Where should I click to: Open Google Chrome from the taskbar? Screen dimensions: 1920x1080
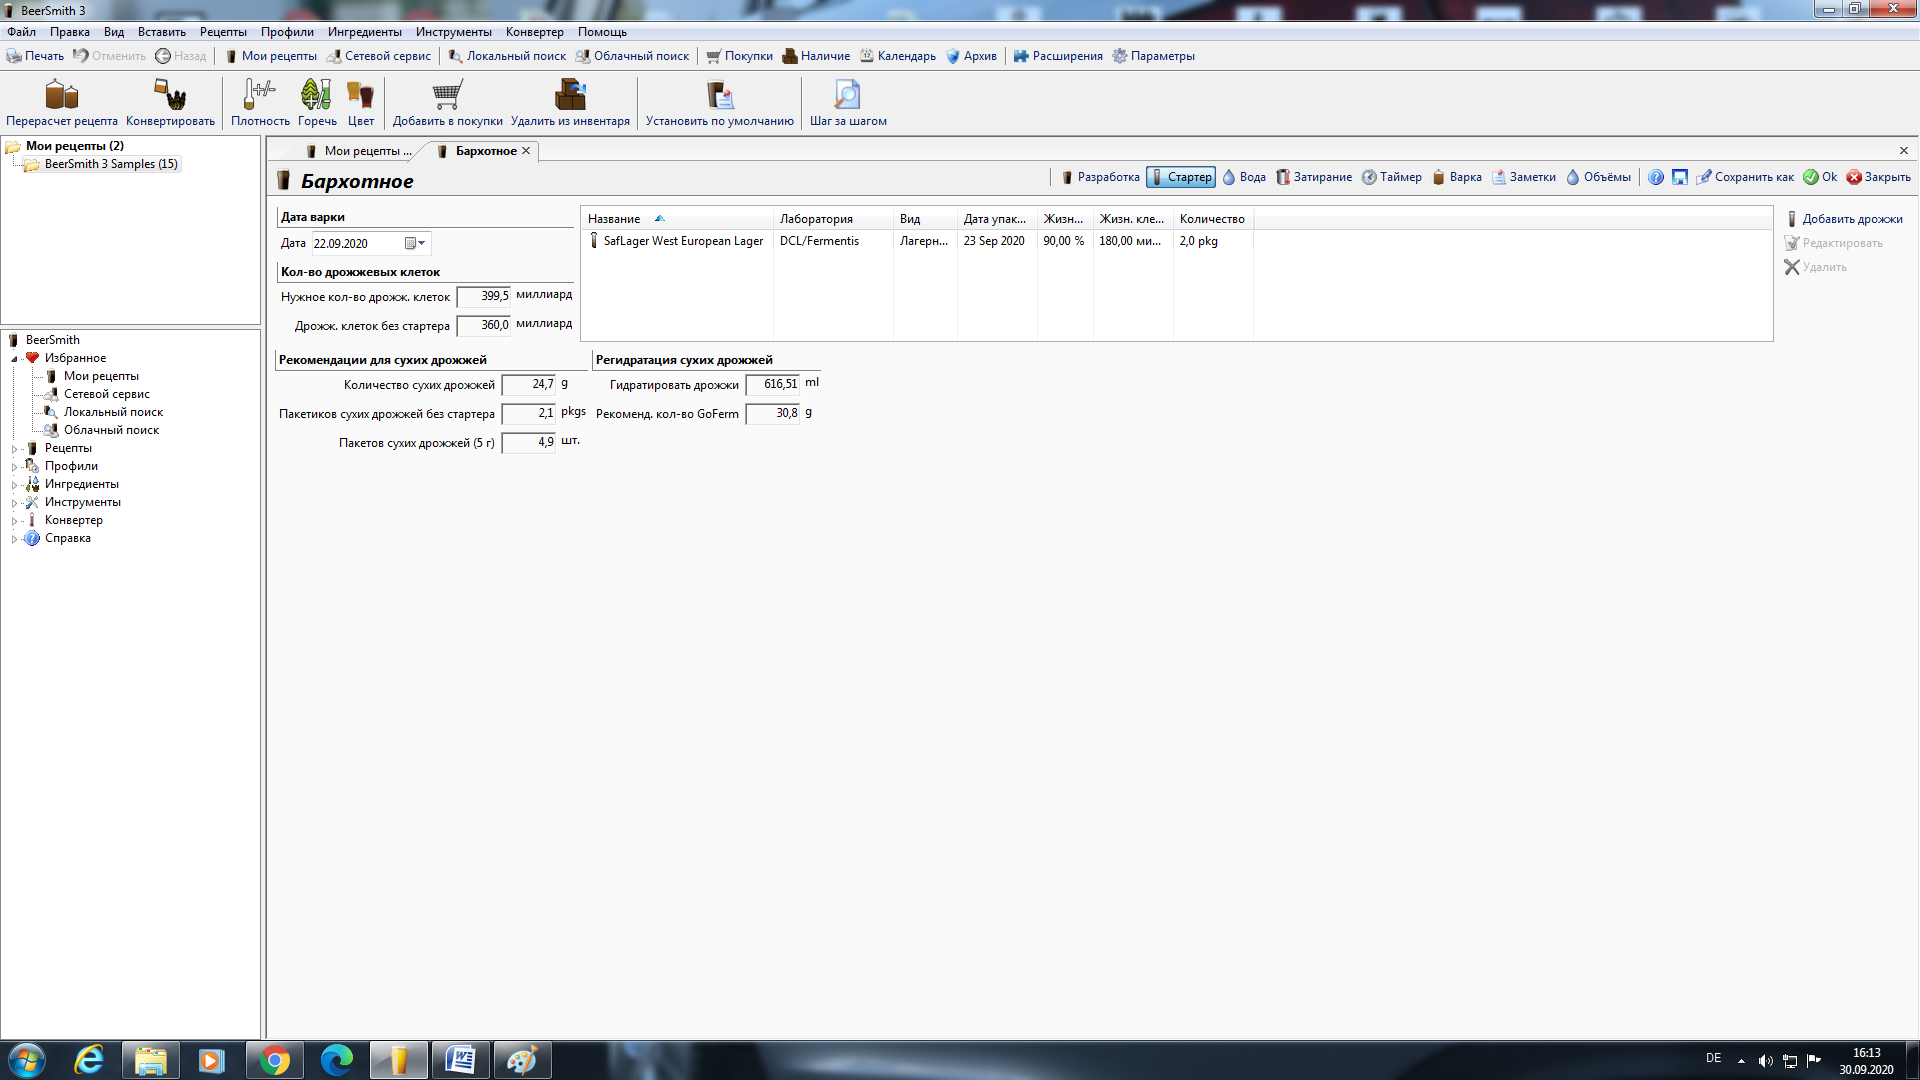point(275,1060)
